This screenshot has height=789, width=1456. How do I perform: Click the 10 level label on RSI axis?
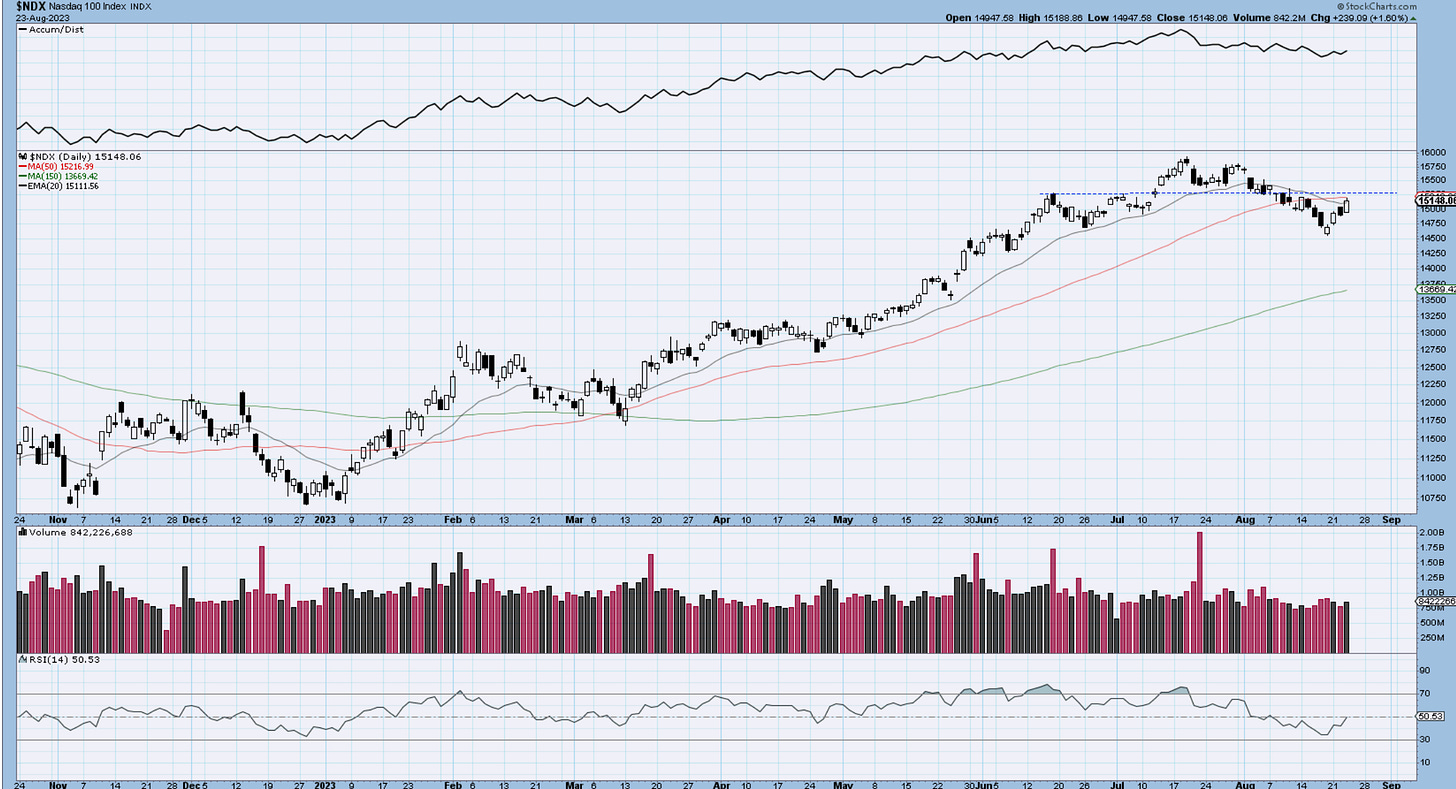point(1424,763)
